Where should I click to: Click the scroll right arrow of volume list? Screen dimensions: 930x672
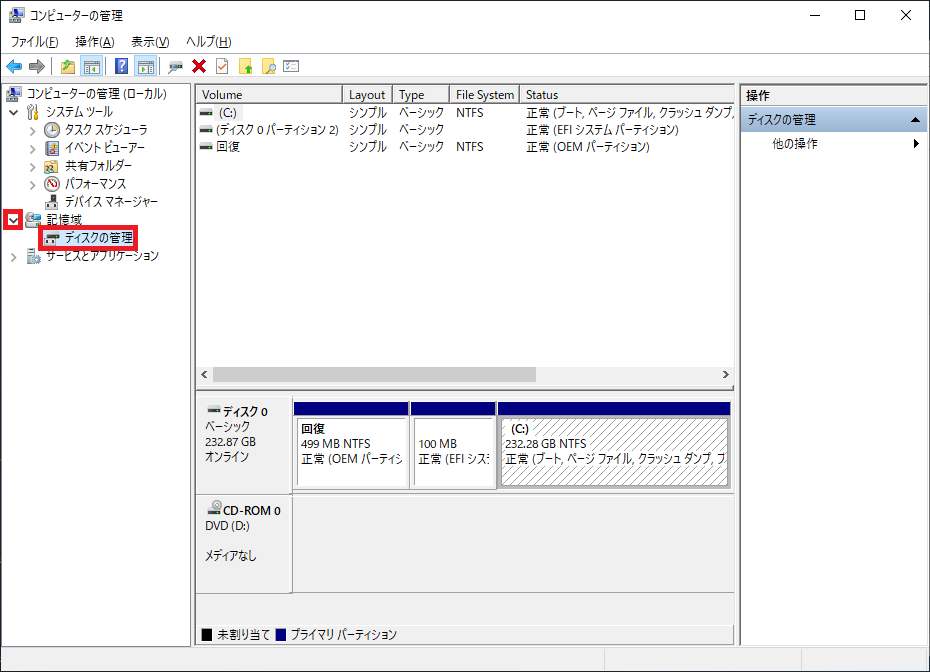[x=725, y=375]
